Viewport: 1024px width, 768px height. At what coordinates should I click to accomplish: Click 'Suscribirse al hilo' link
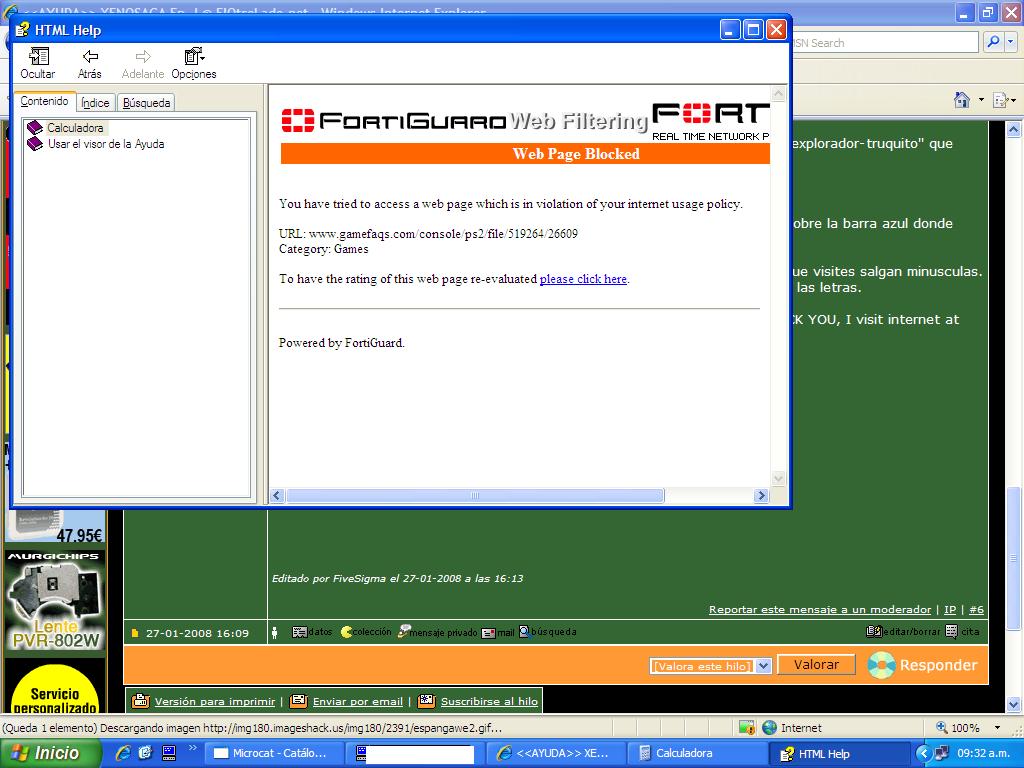coord(489,701)
